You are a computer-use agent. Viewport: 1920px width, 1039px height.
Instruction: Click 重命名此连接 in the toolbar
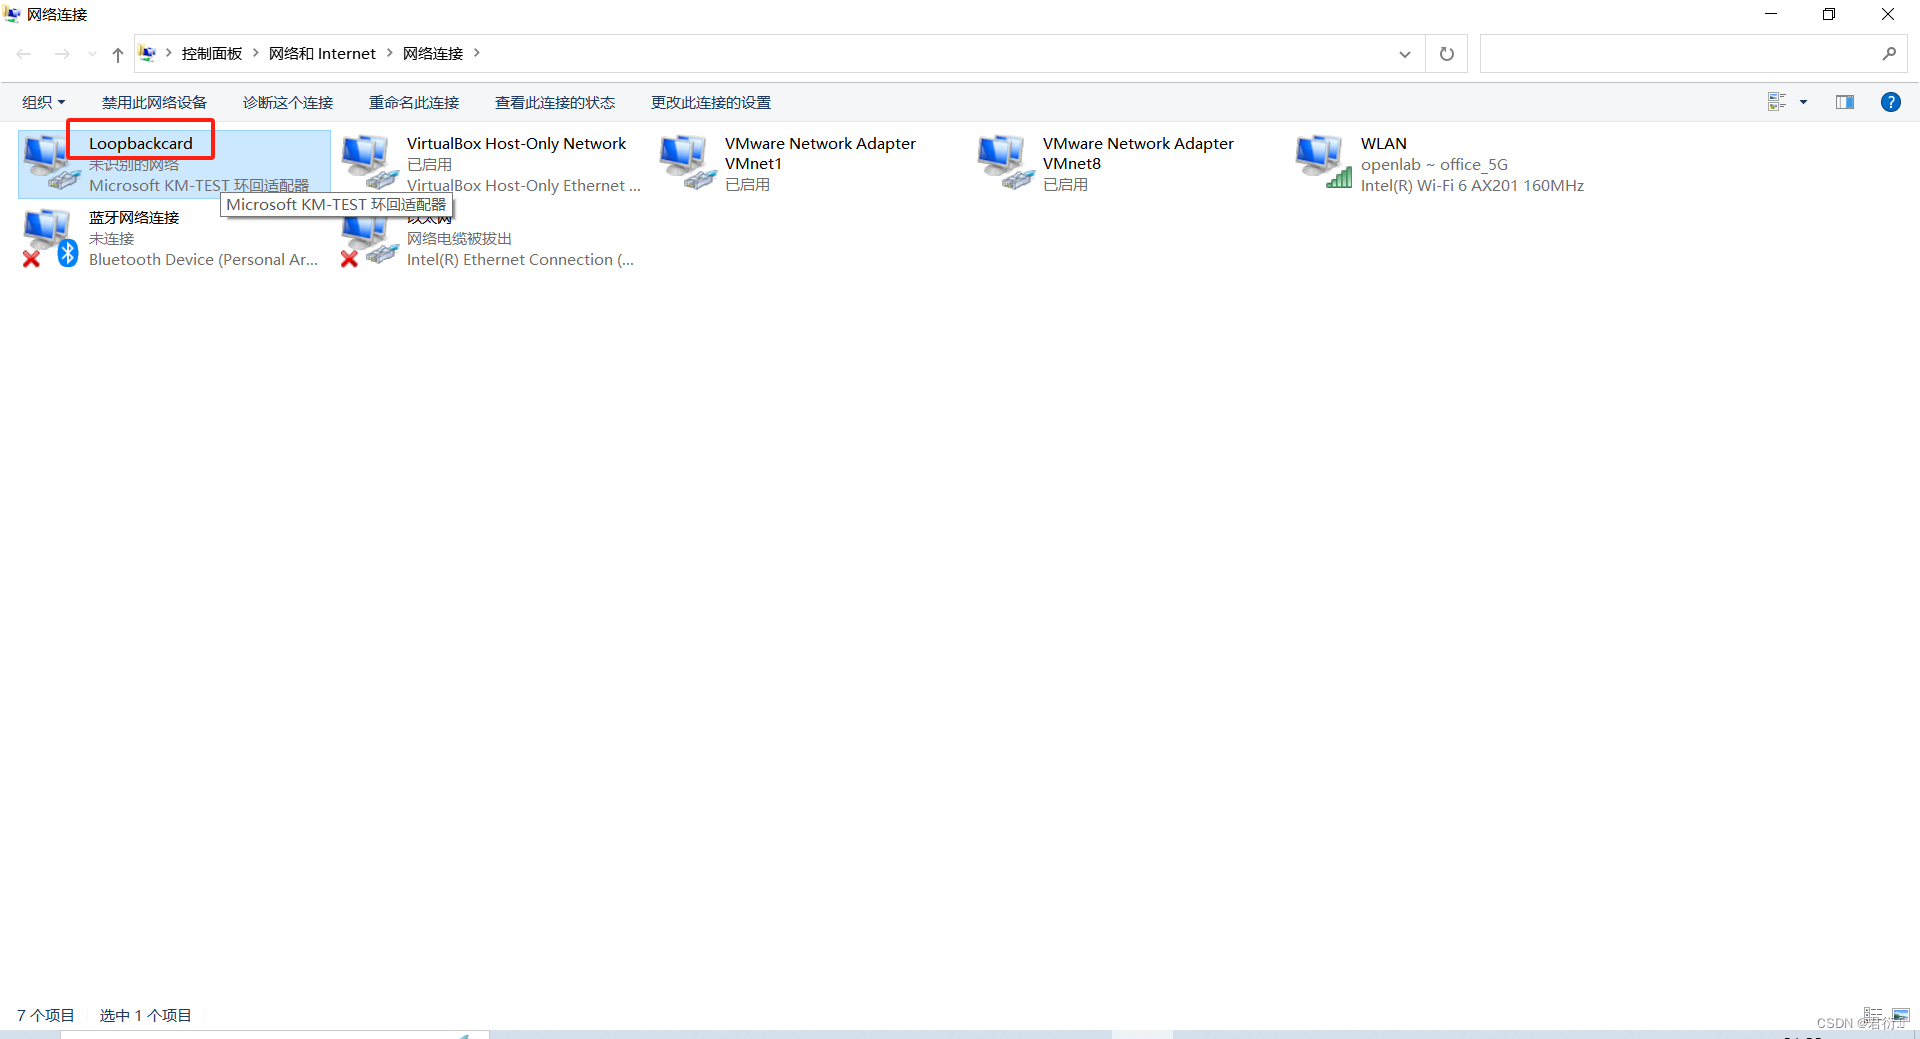point(414,103)
